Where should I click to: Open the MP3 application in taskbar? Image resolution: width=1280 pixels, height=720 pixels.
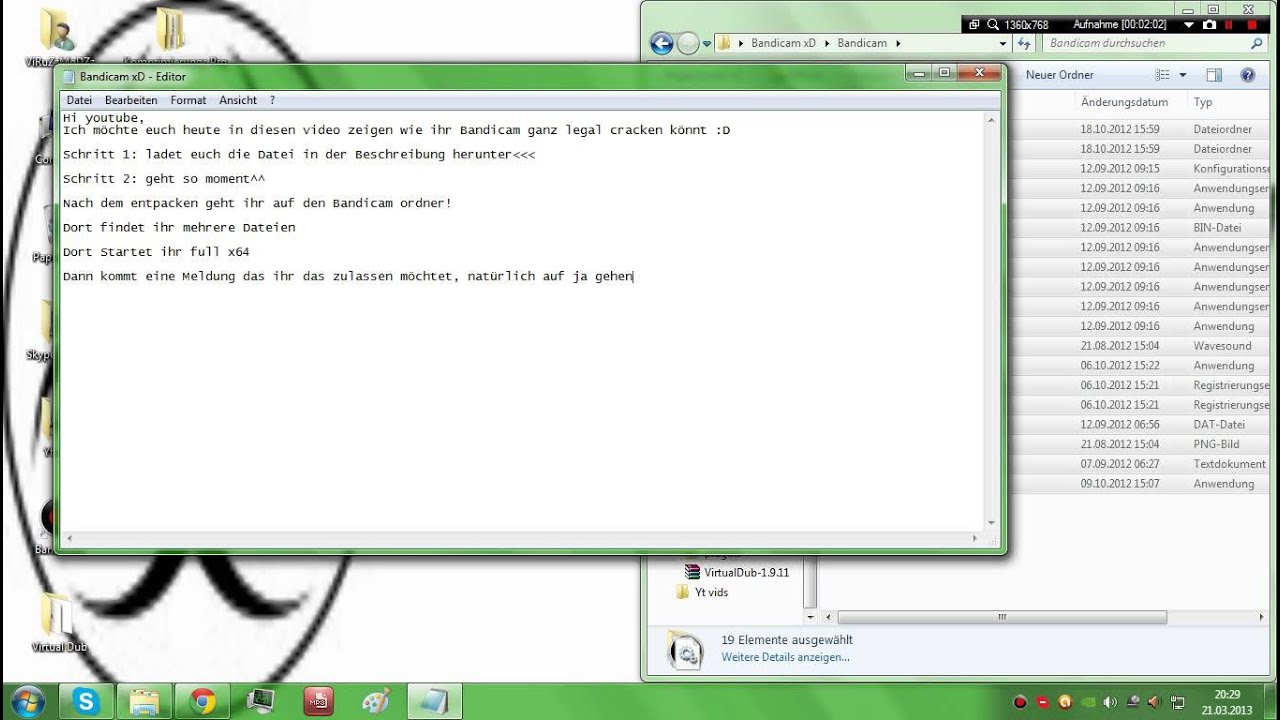319,701
